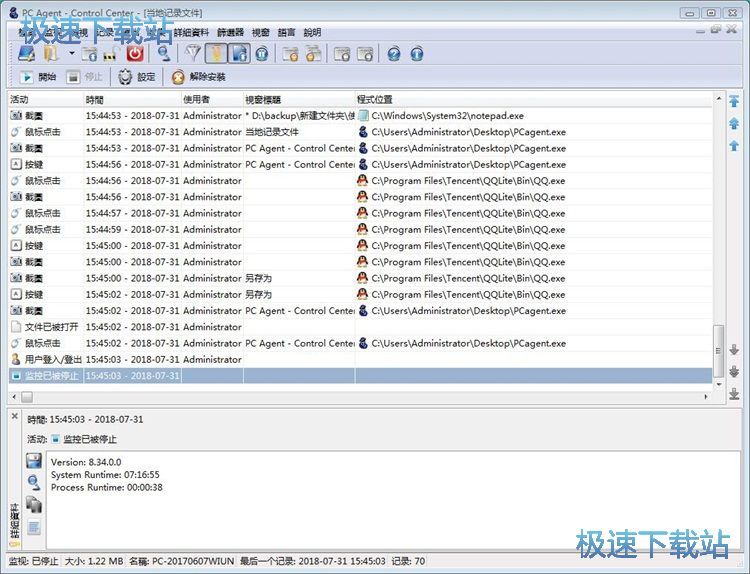Click the window info icon beside the lock
Viewport: 750px width, 574px height.
tap(89, 54)
